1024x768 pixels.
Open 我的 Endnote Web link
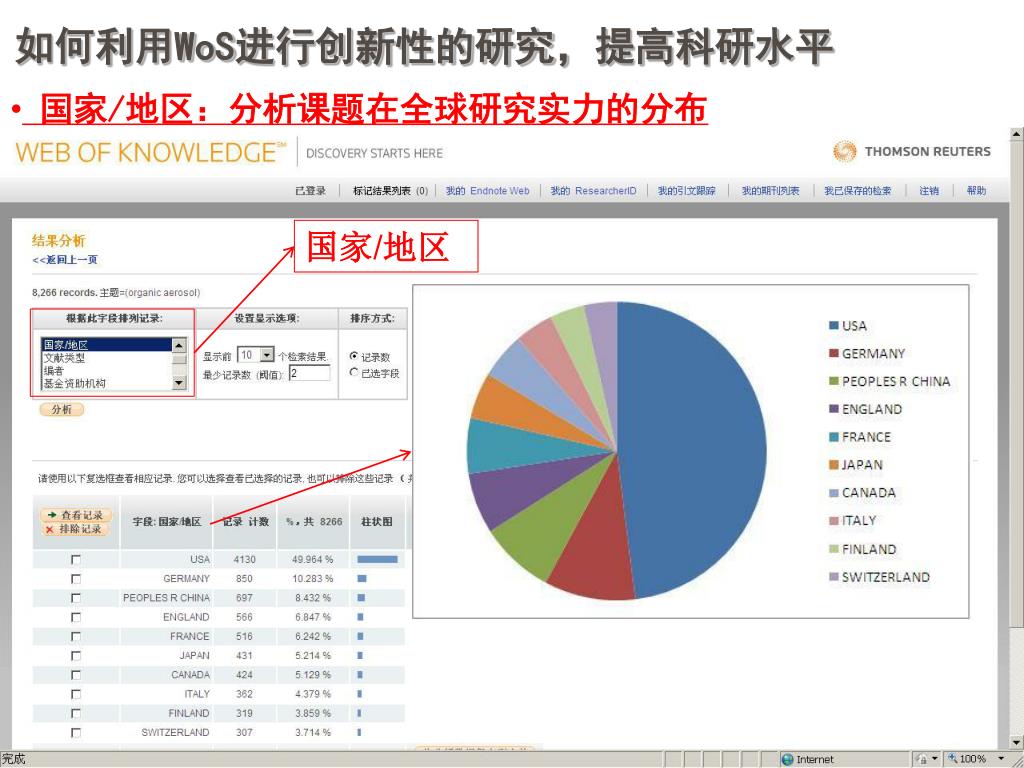point(487,191)
